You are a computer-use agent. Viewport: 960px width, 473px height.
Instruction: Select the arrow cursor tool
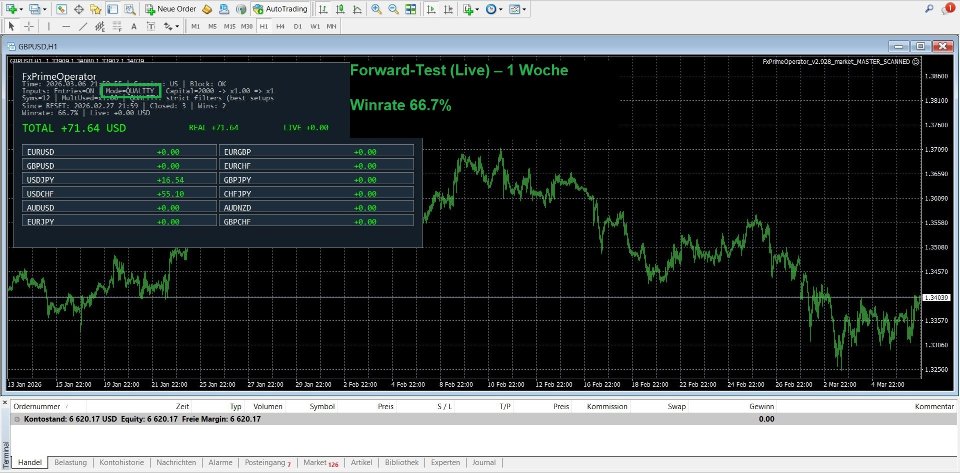click(12, 26)
